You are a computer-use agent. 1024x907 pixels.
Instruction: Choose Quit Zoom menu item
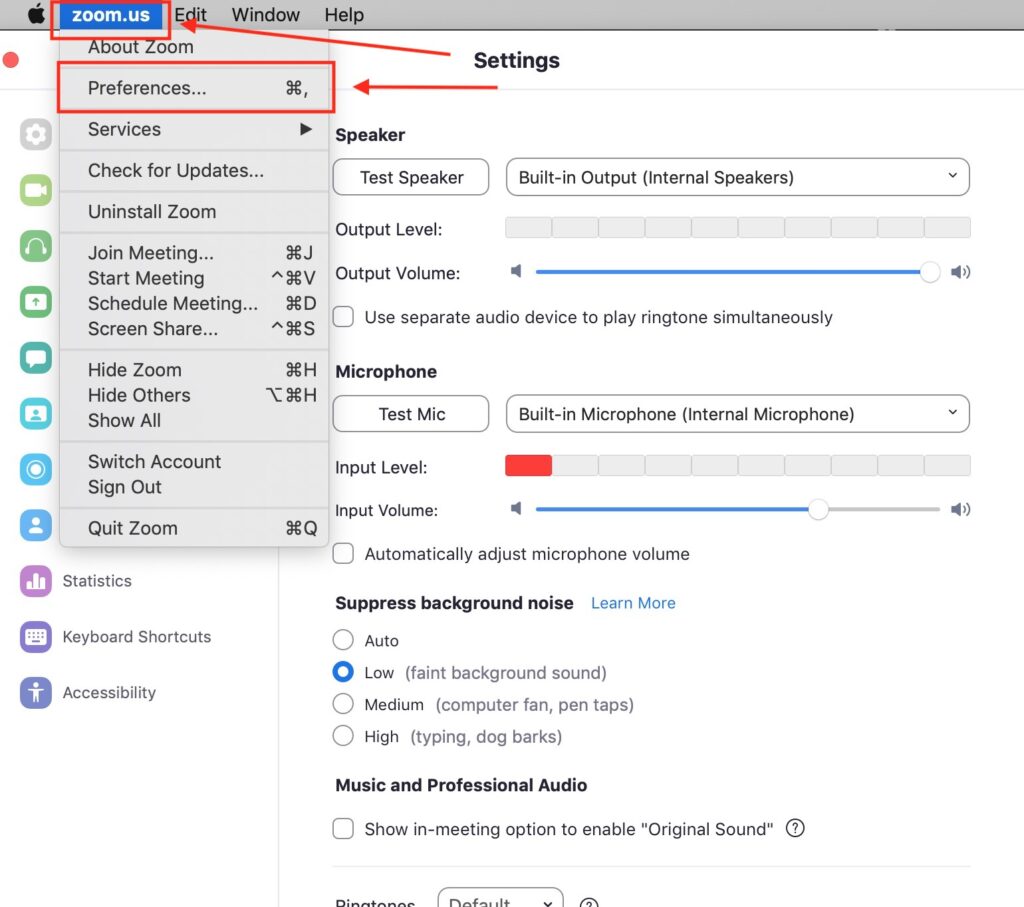[195, 528]
